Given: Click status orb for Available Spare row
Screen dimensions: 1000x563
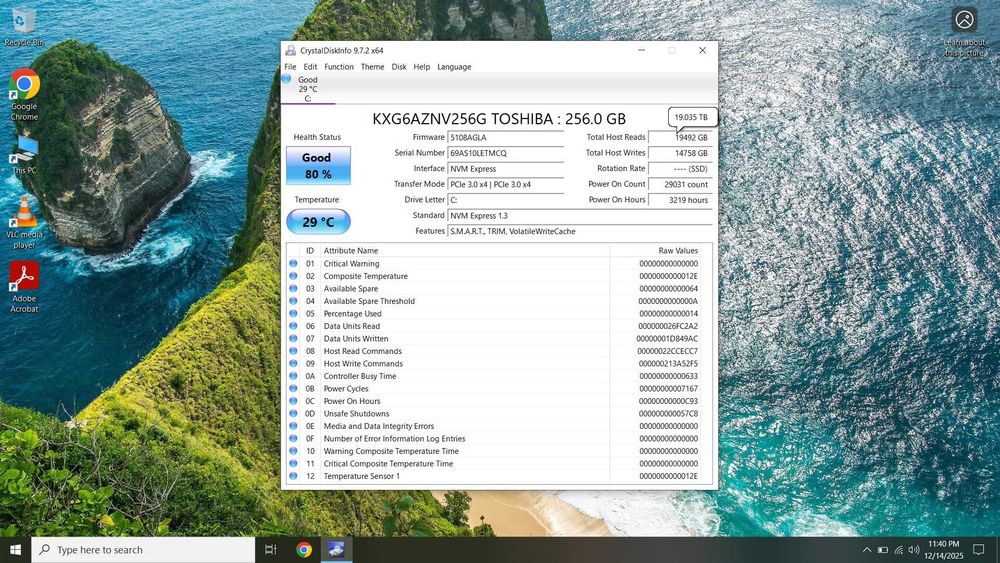Looking at the screenshot, I should [x=293, y=288].
